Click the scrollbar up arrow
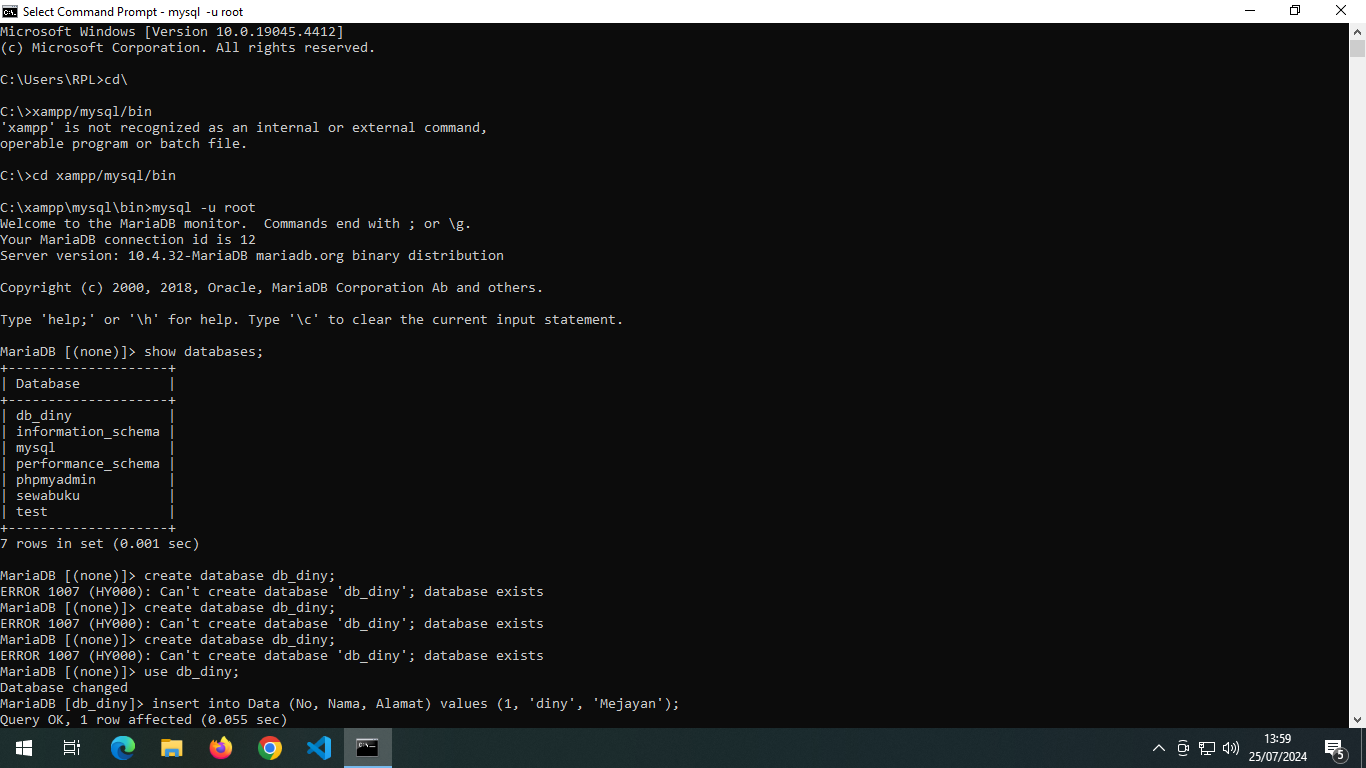 coord(1357,31)
